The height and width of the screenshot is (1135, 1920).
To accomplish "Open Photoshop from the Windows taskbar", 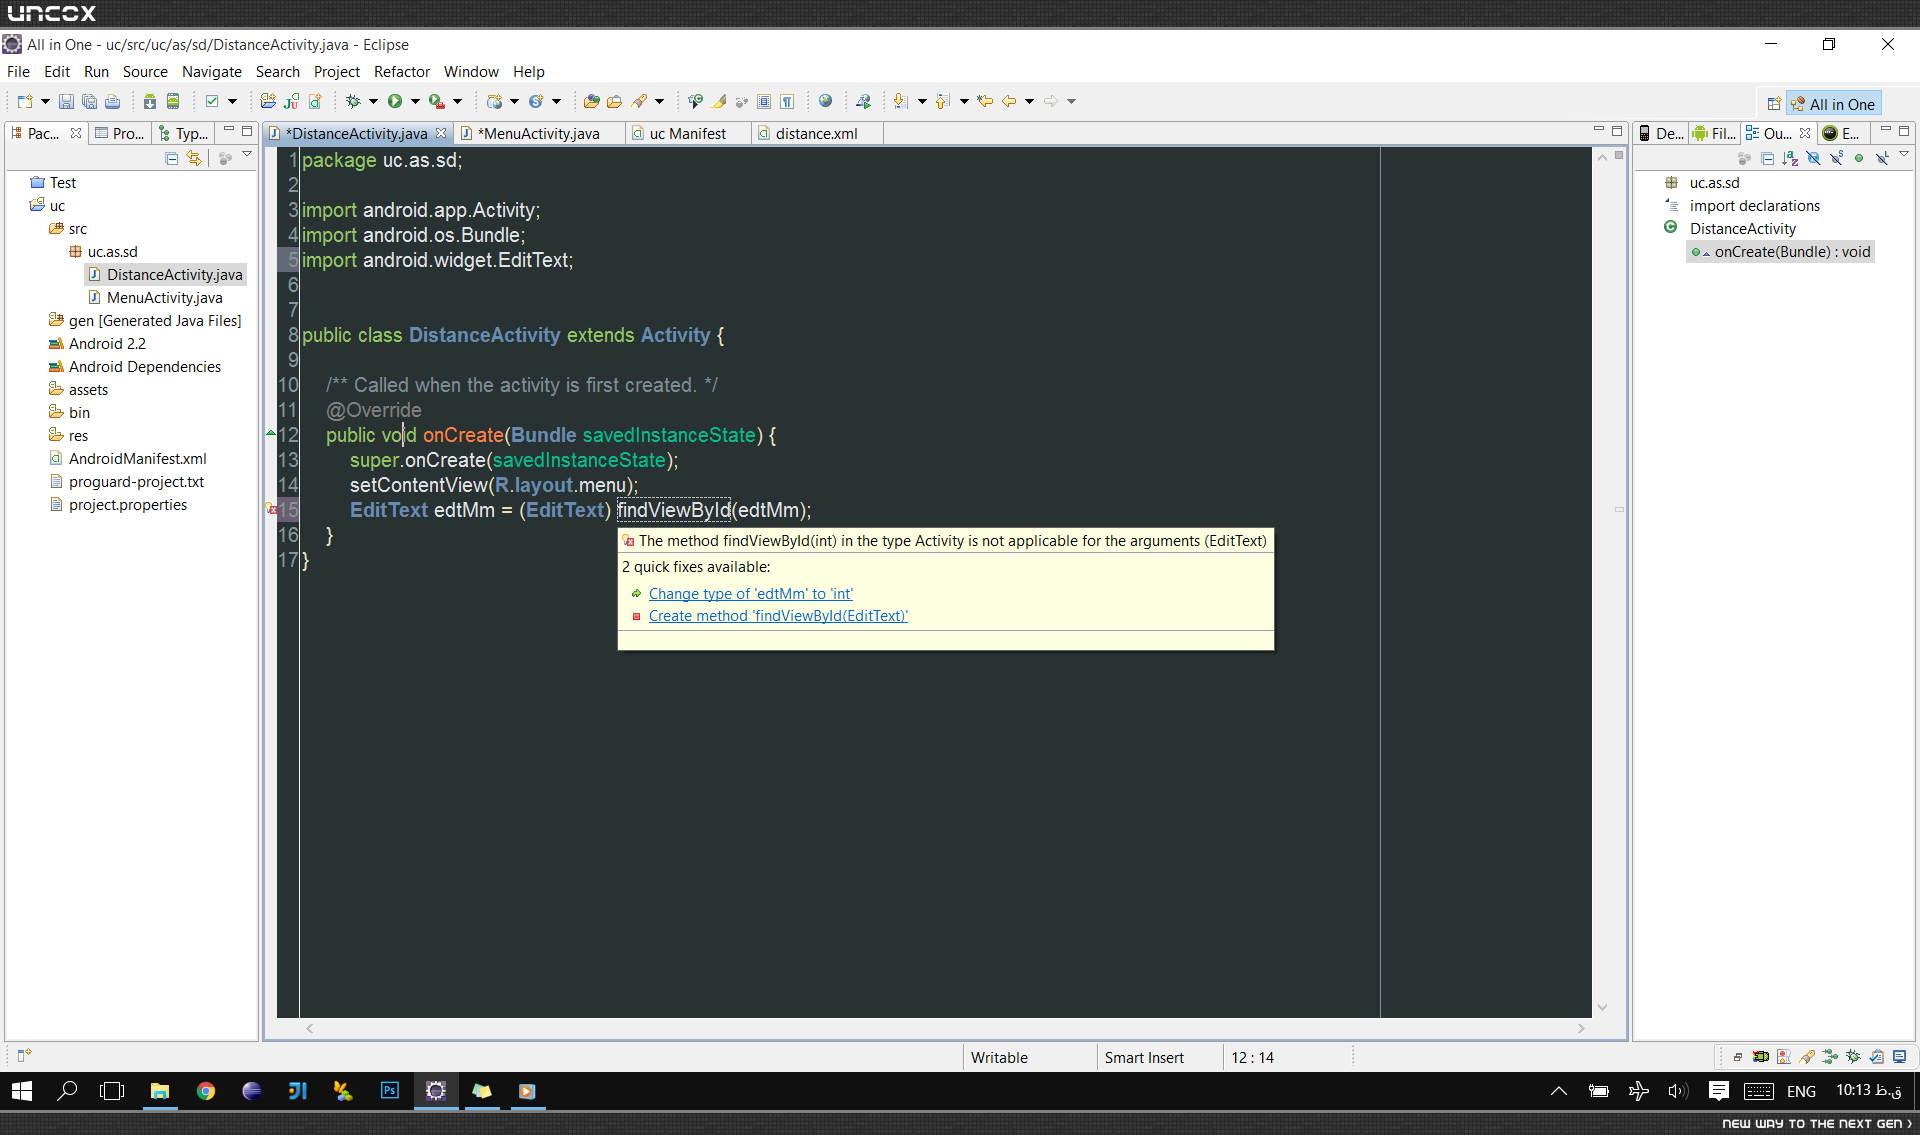I will [390, 1091].
